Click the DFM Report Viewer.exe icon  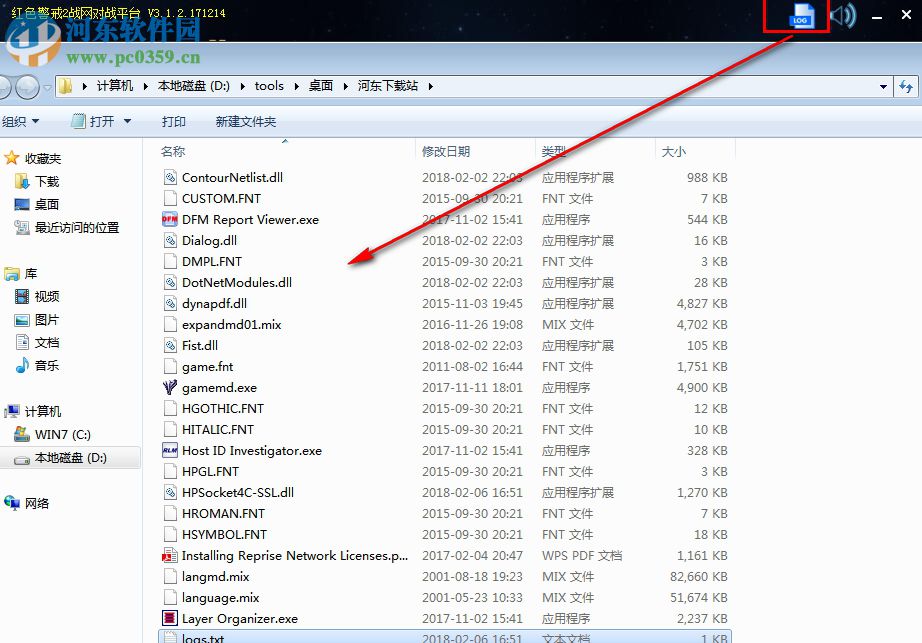click(170, 219)
